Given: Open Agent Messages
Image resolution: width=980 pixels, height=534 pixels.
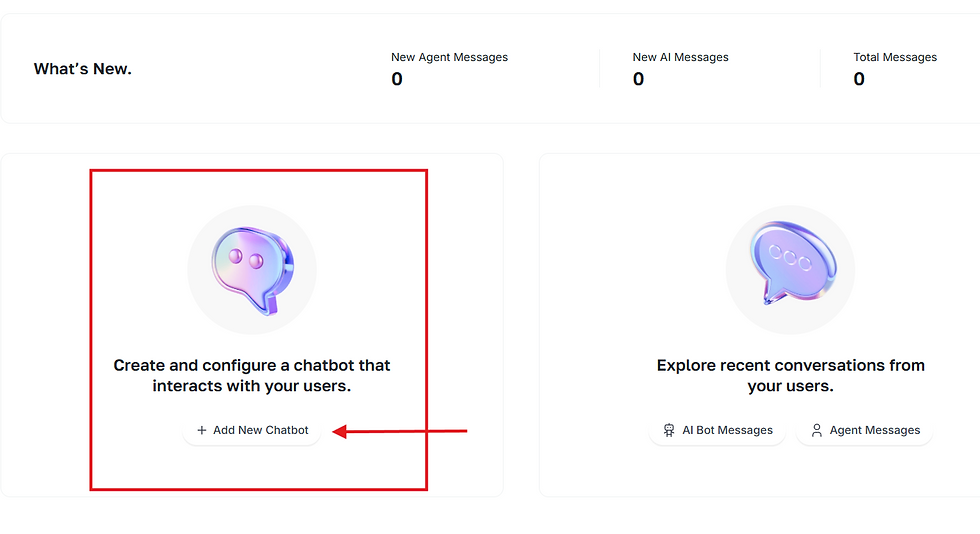Looking at the screenshot, I should click(864, 430).
